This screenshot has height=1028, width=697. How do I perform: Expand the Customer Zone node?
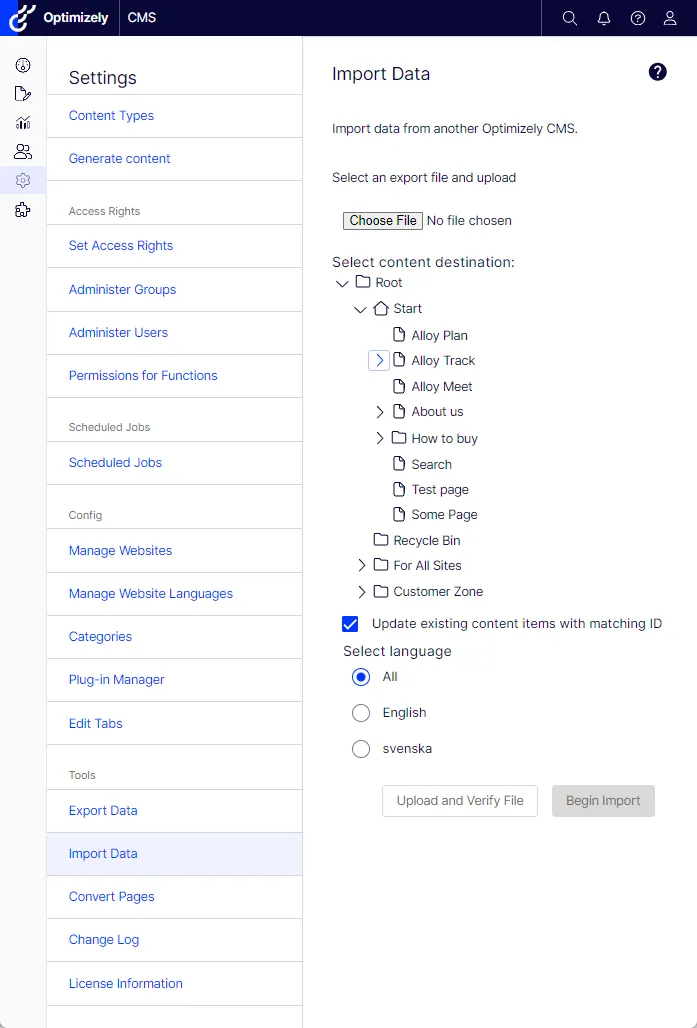click(362, 591)
